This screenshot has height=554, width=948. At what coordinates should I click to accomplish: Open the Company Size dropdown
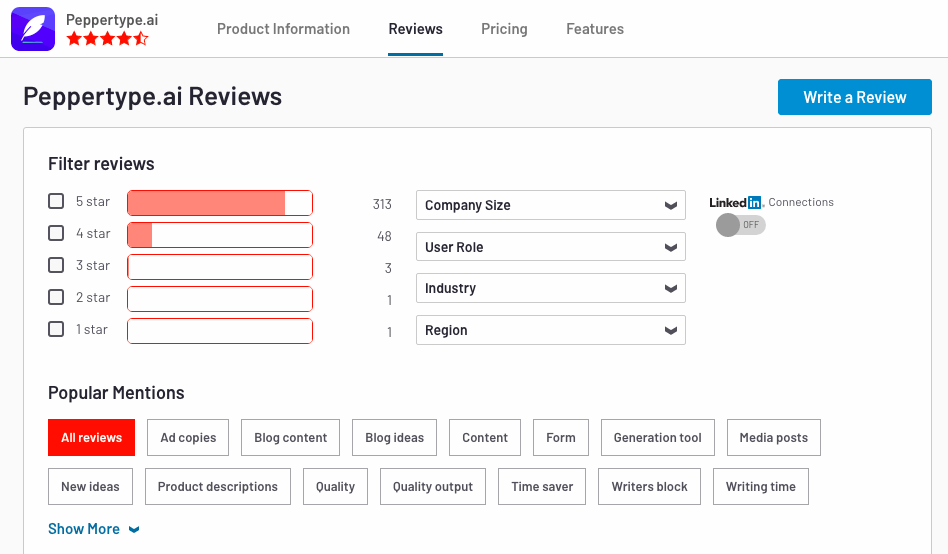click(x=551, y=205)
